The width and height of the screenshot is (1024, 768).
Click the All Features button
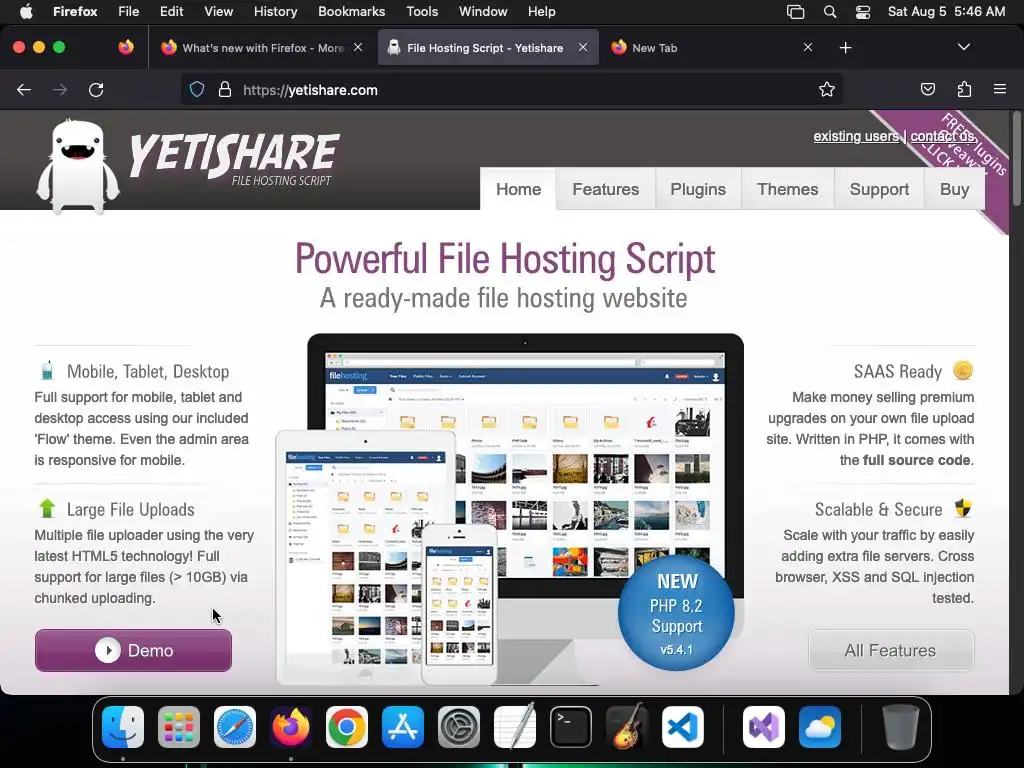pos(891,650)
